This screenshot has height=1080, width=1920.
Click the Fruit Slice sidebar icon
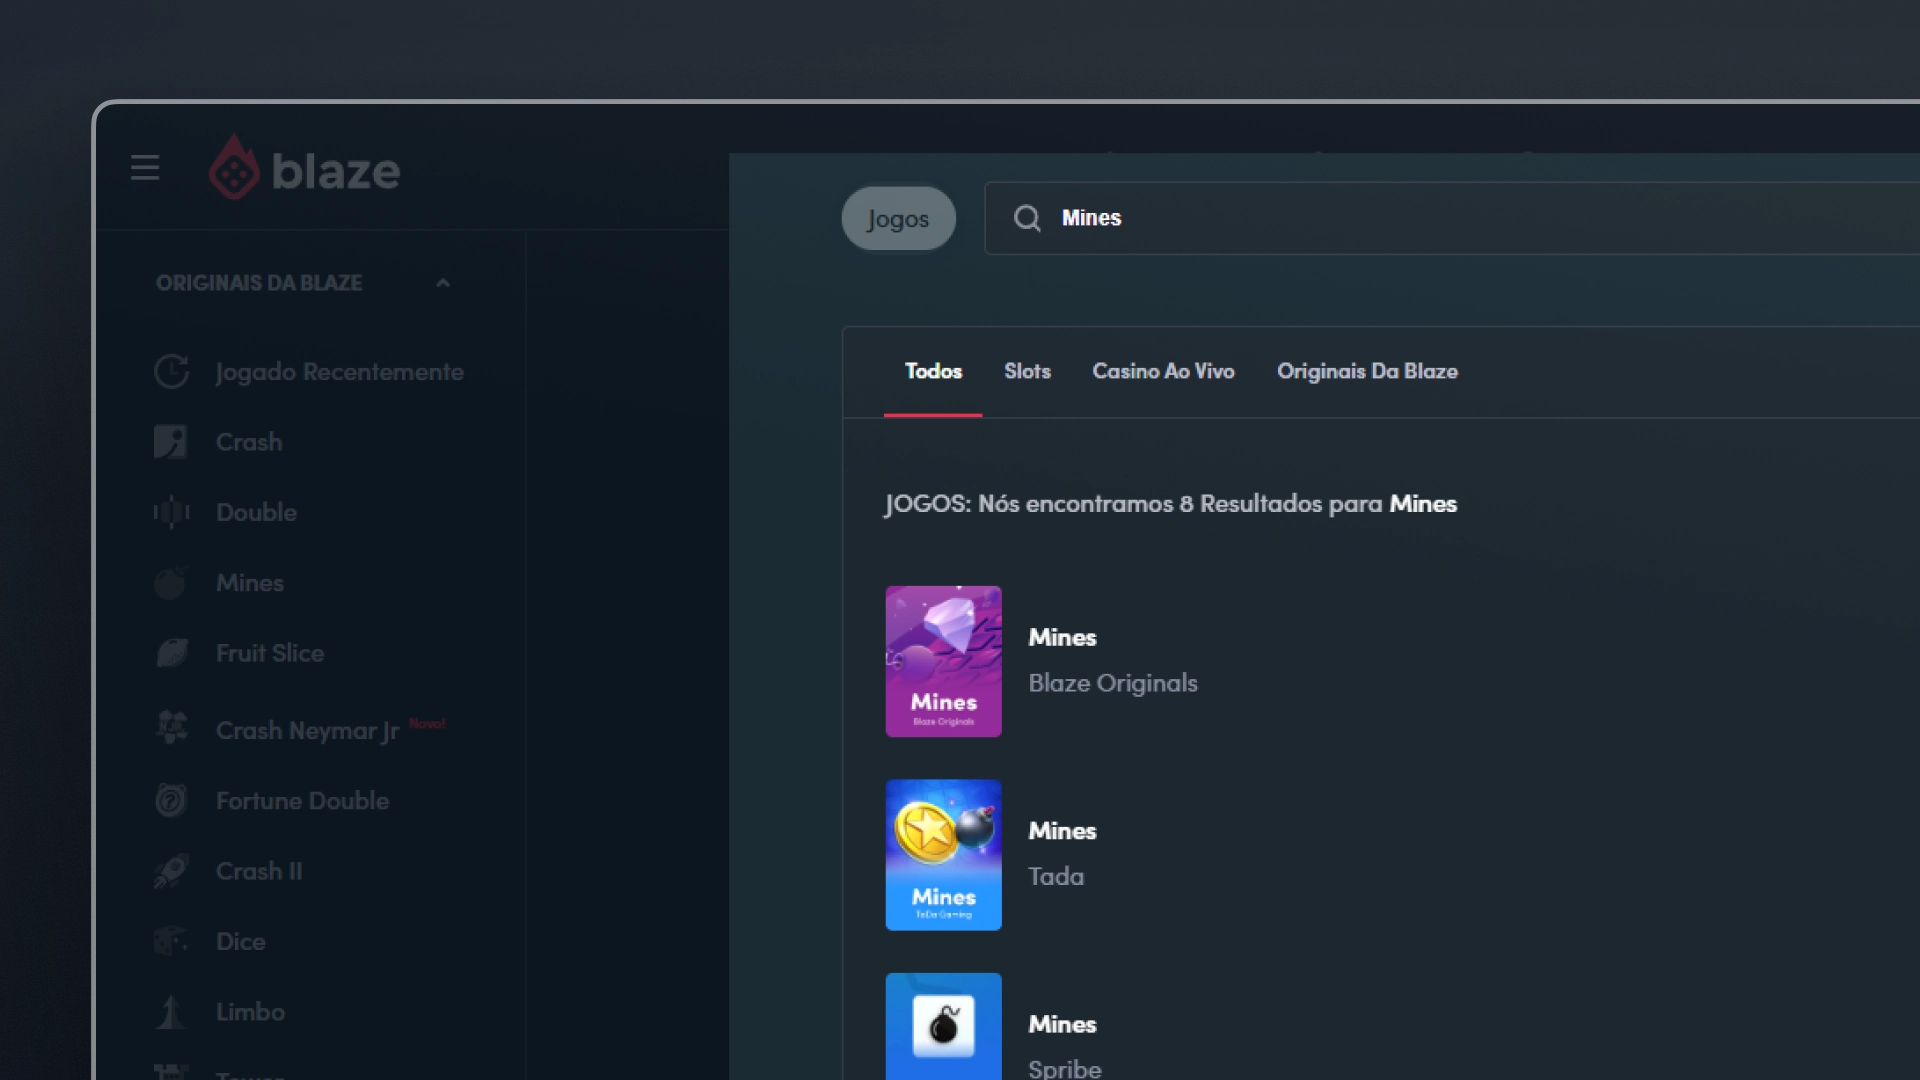point(171,653)
